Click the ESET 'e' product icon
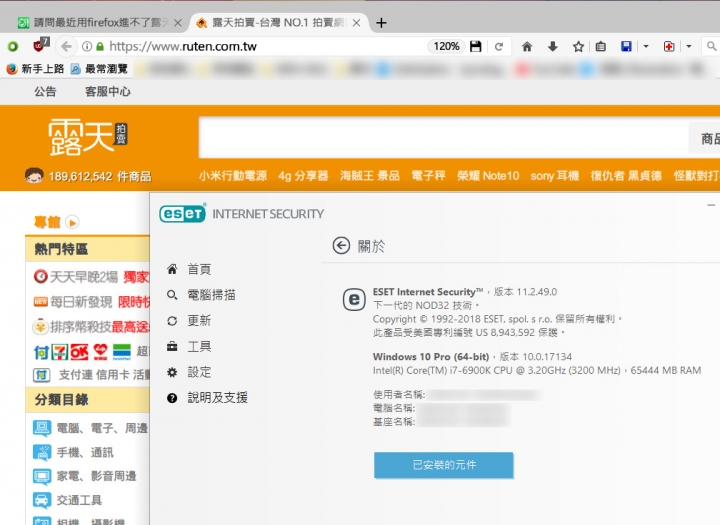The image size is (720, 525). pyautogui.click(x=354, y=299)
